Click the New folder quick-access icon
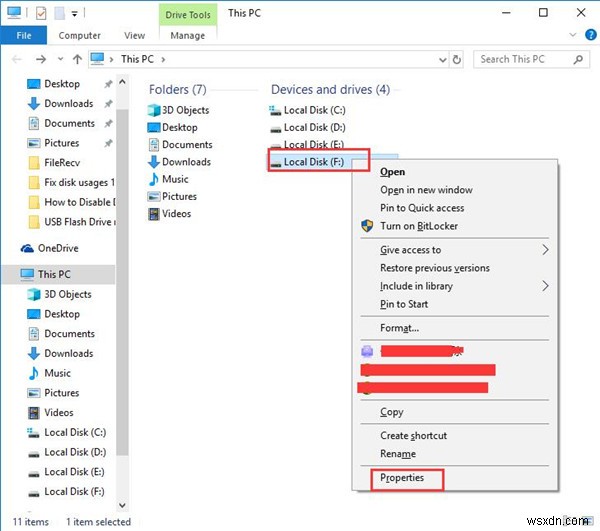Screen dimensions: 600x531 59,13
